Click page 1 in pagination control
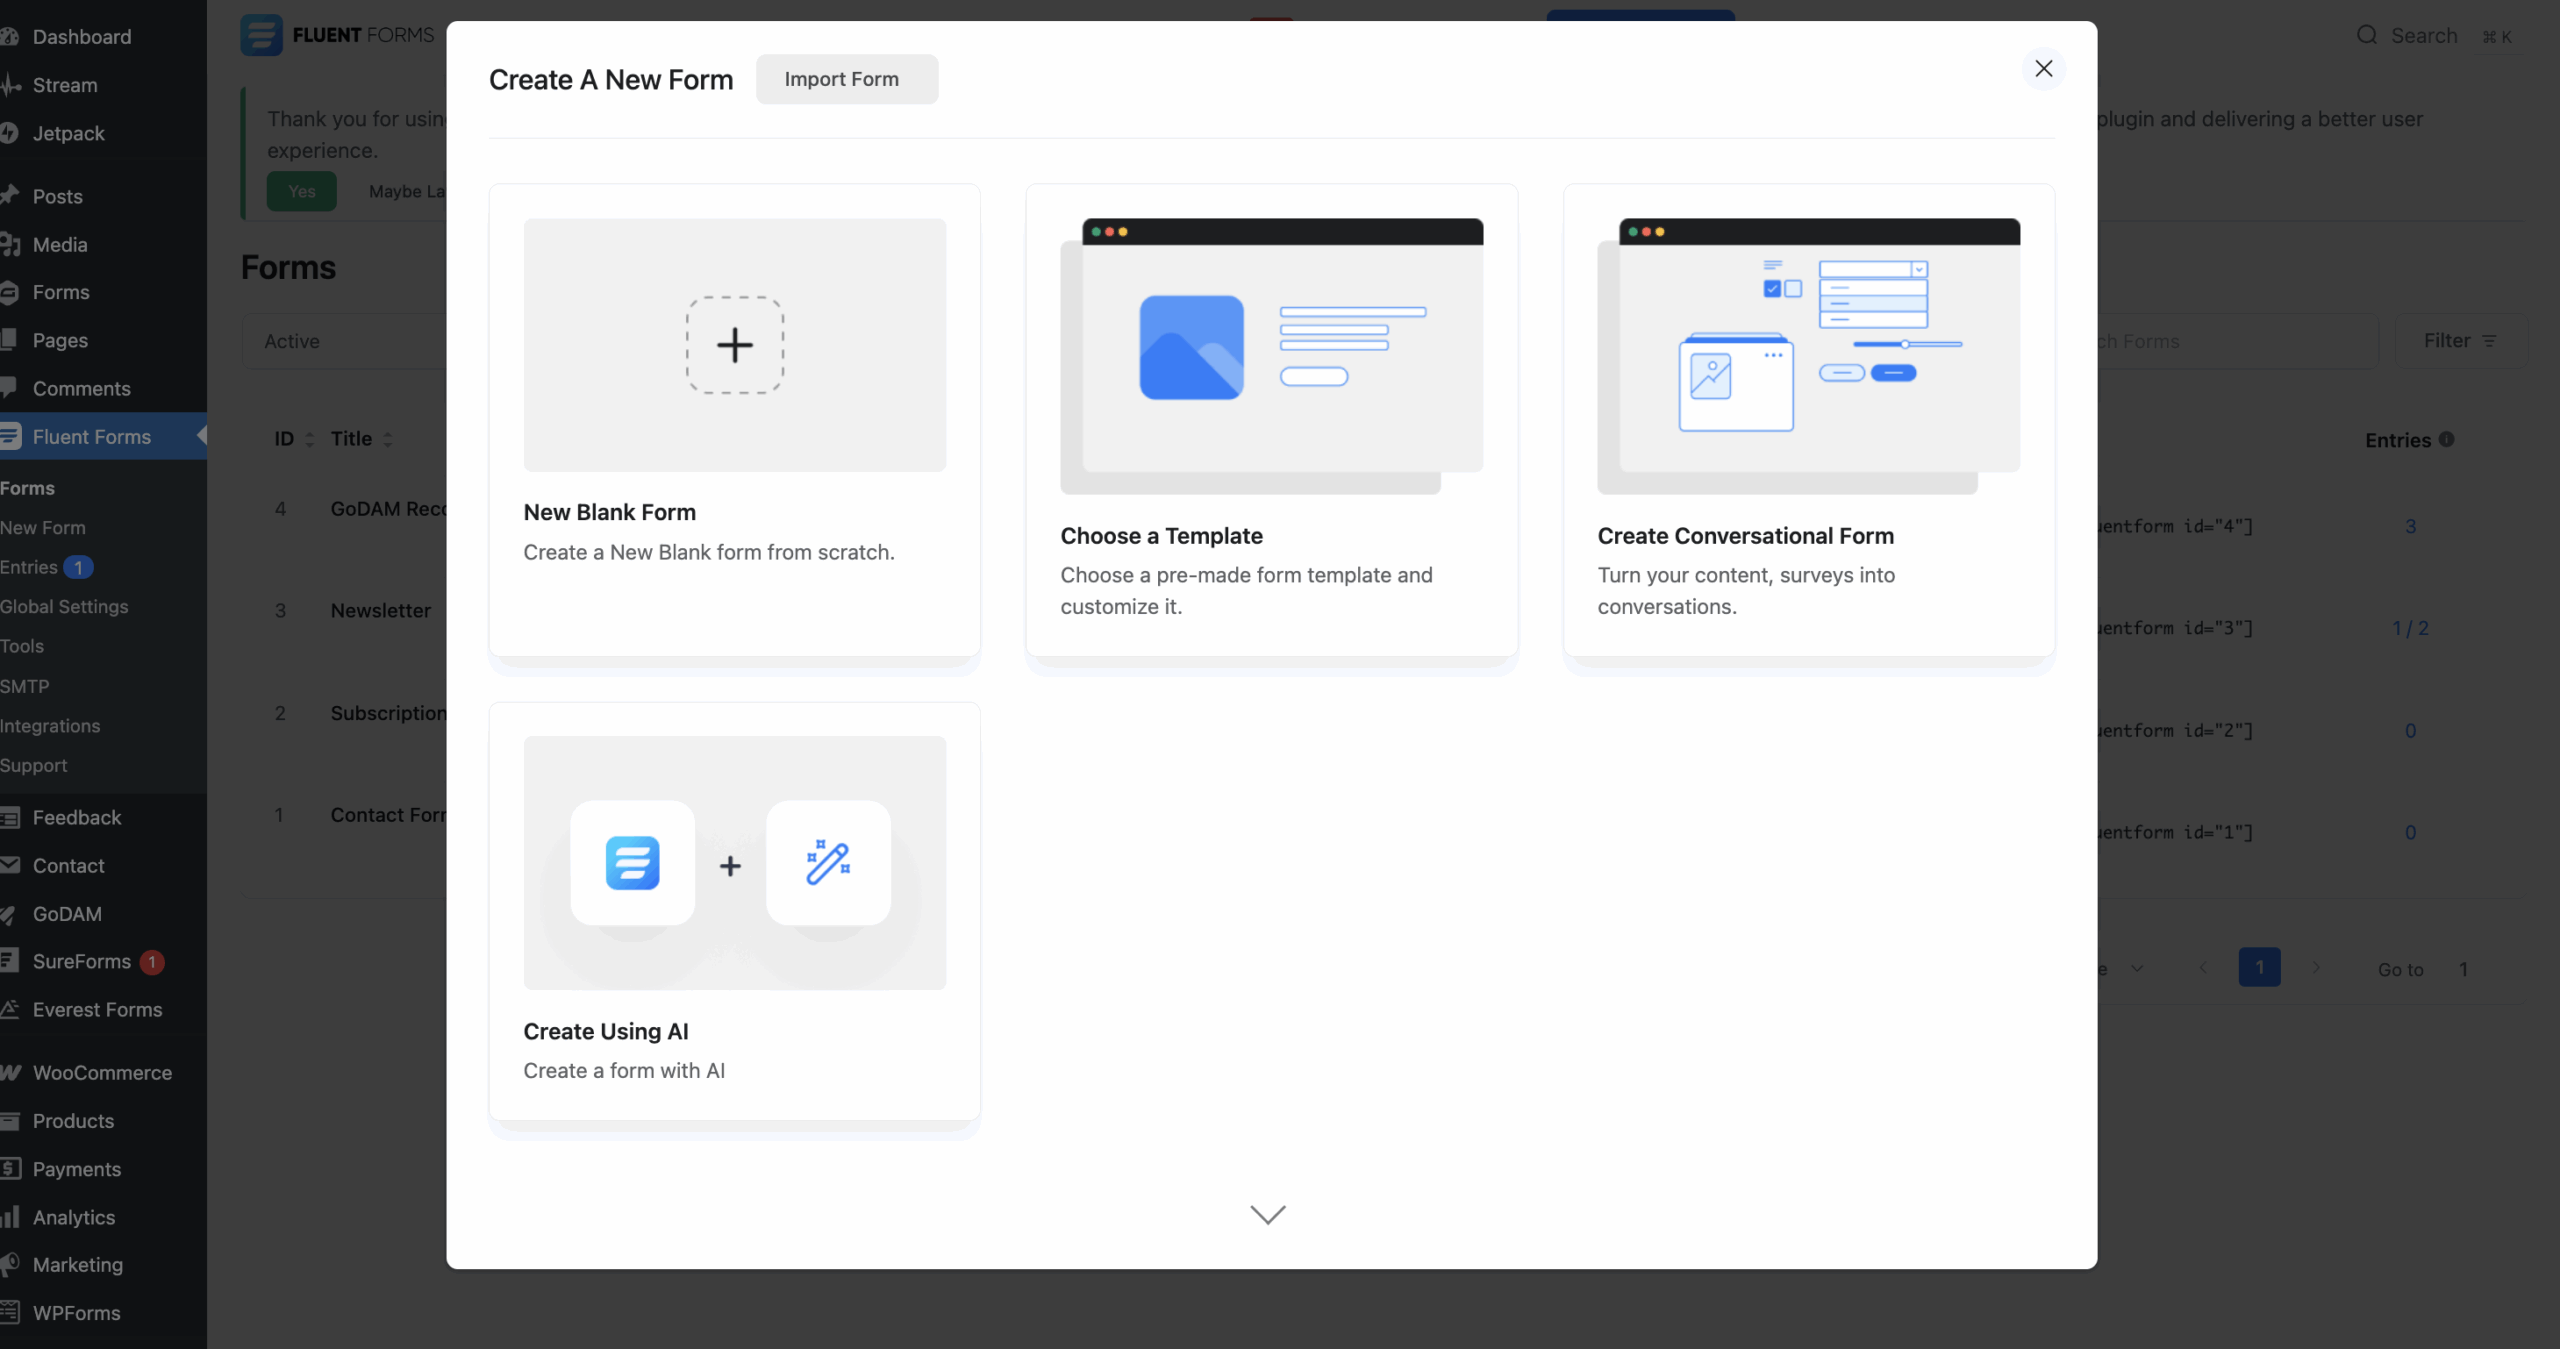 point(2259,967)
